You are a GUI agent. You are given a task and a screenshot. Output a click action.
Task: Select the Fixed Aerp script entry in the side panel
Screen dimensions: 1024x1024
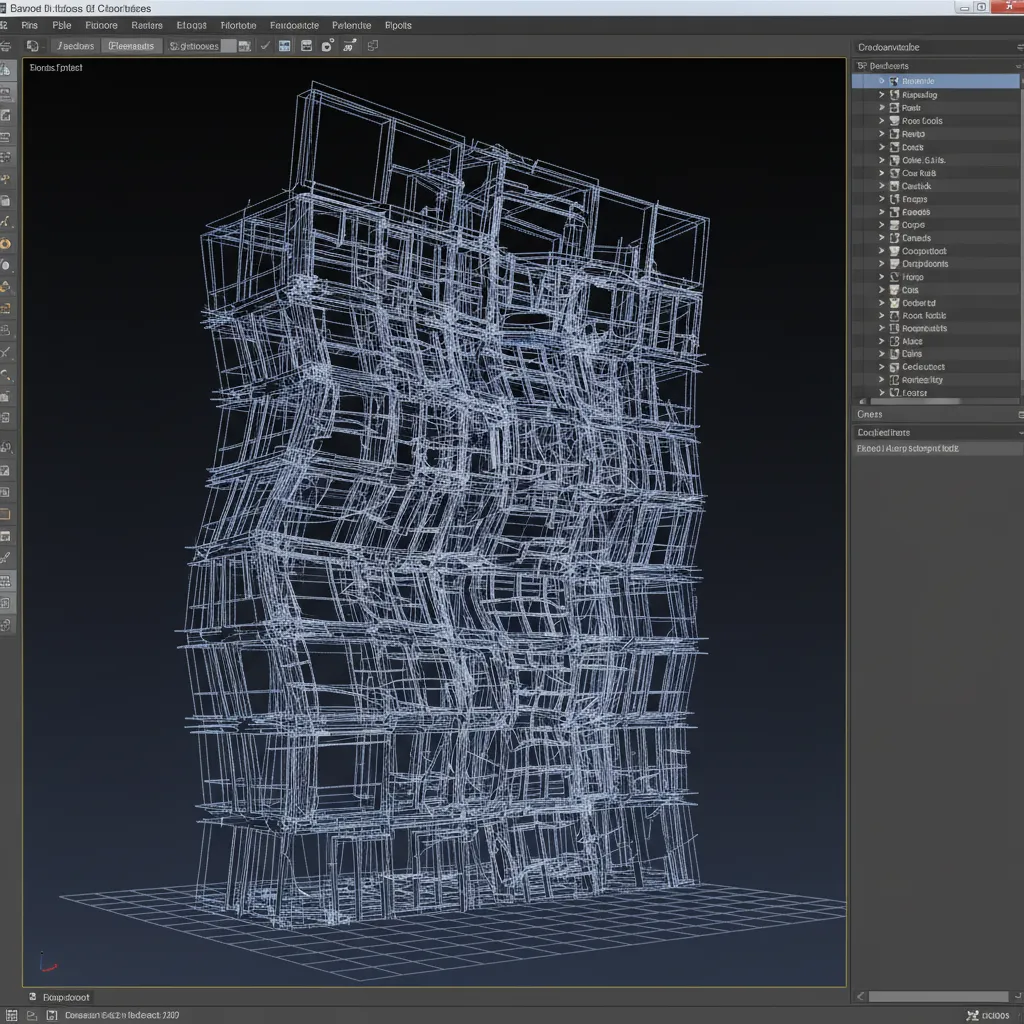935,447
